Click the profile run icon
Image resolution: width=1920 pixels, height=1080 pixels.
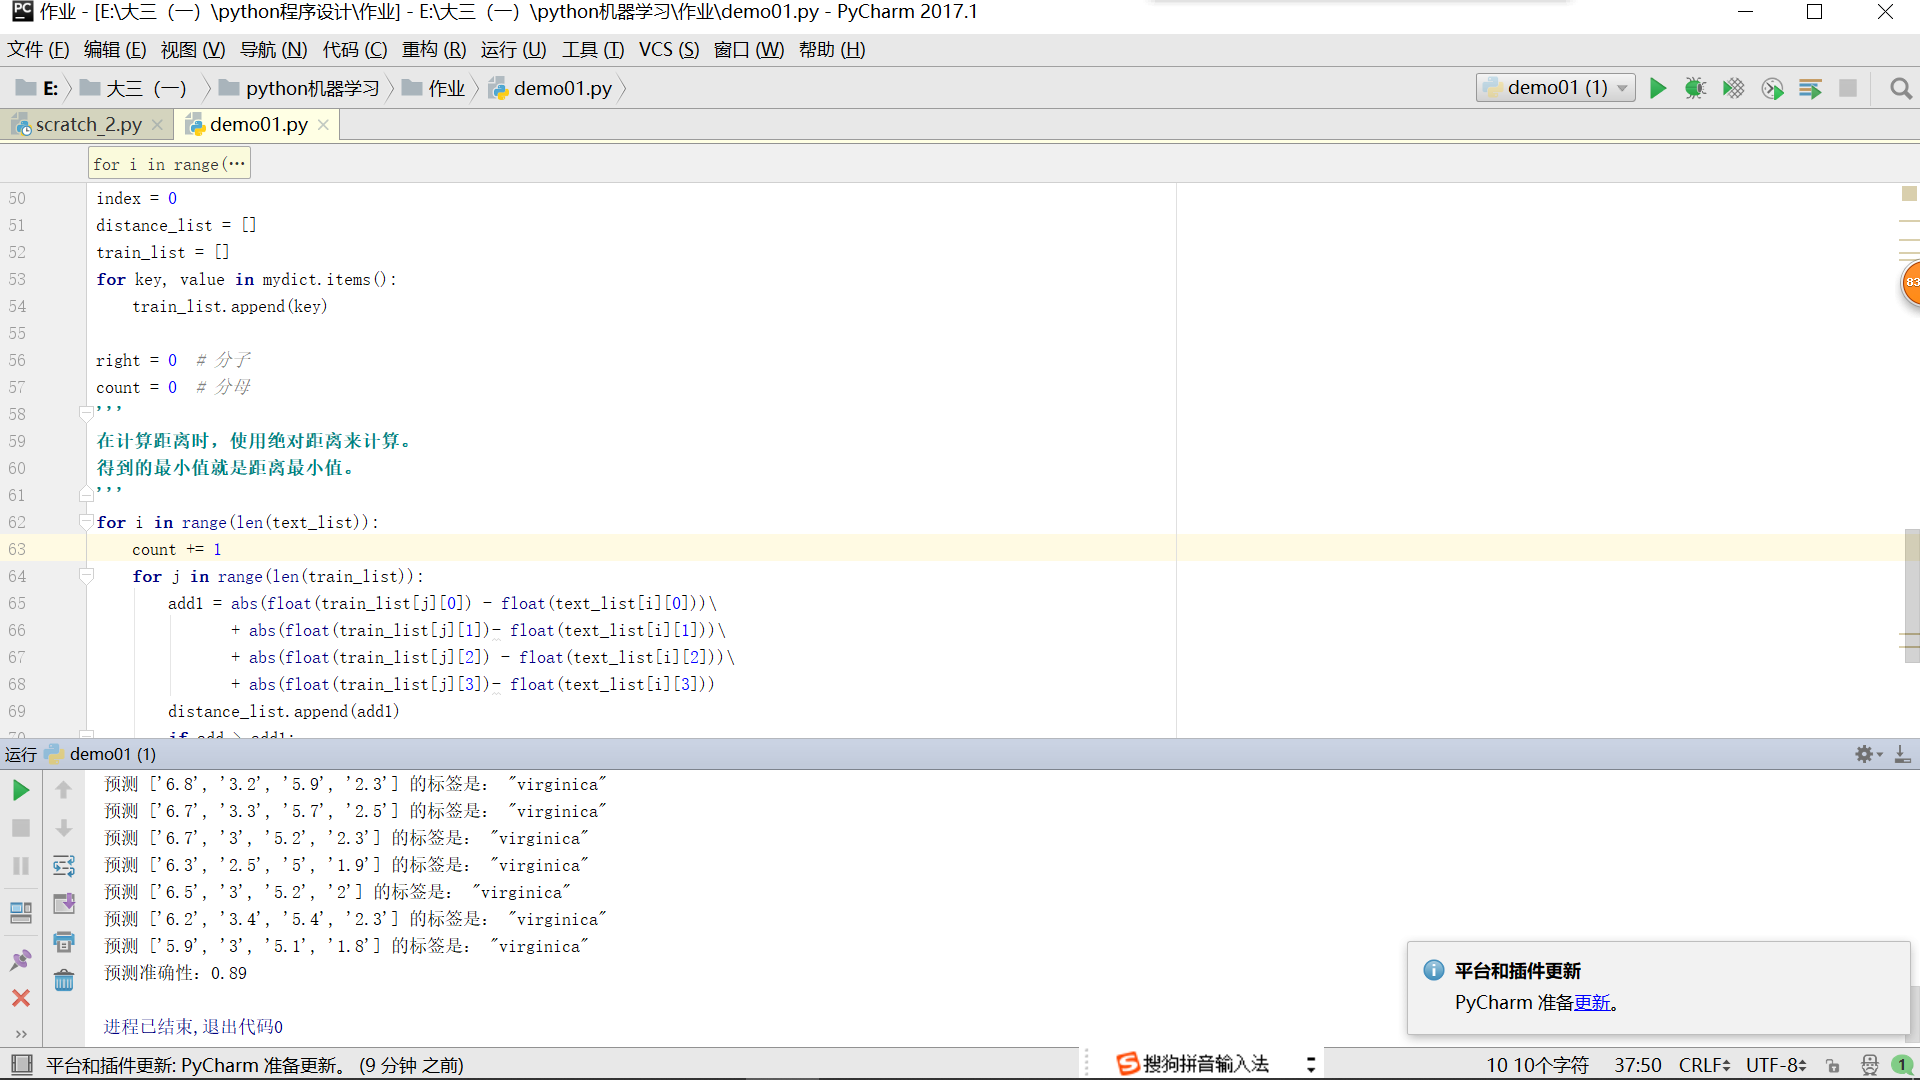(1772, 88)
